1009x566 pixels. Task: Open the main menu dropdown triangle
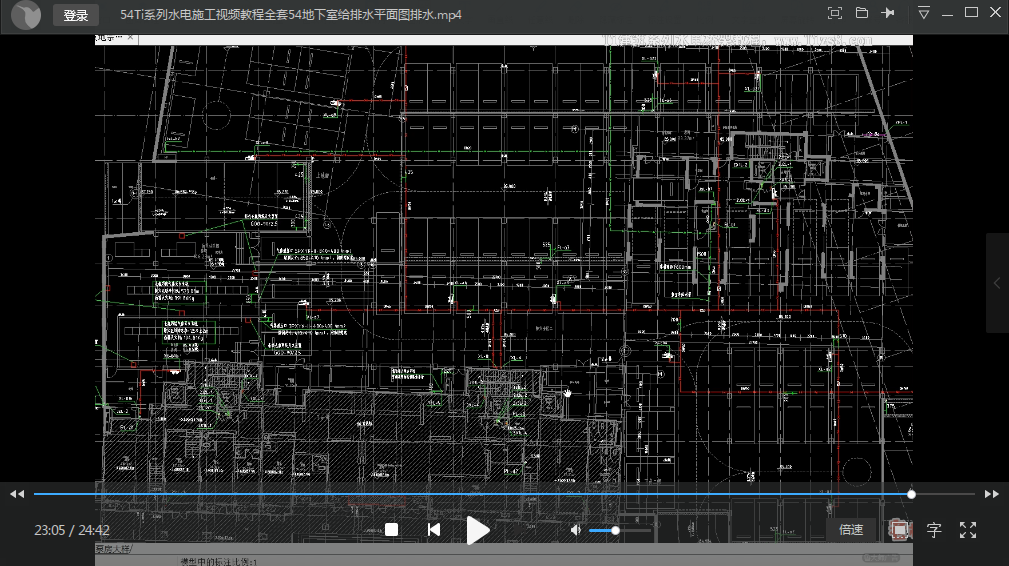[923, 13]
